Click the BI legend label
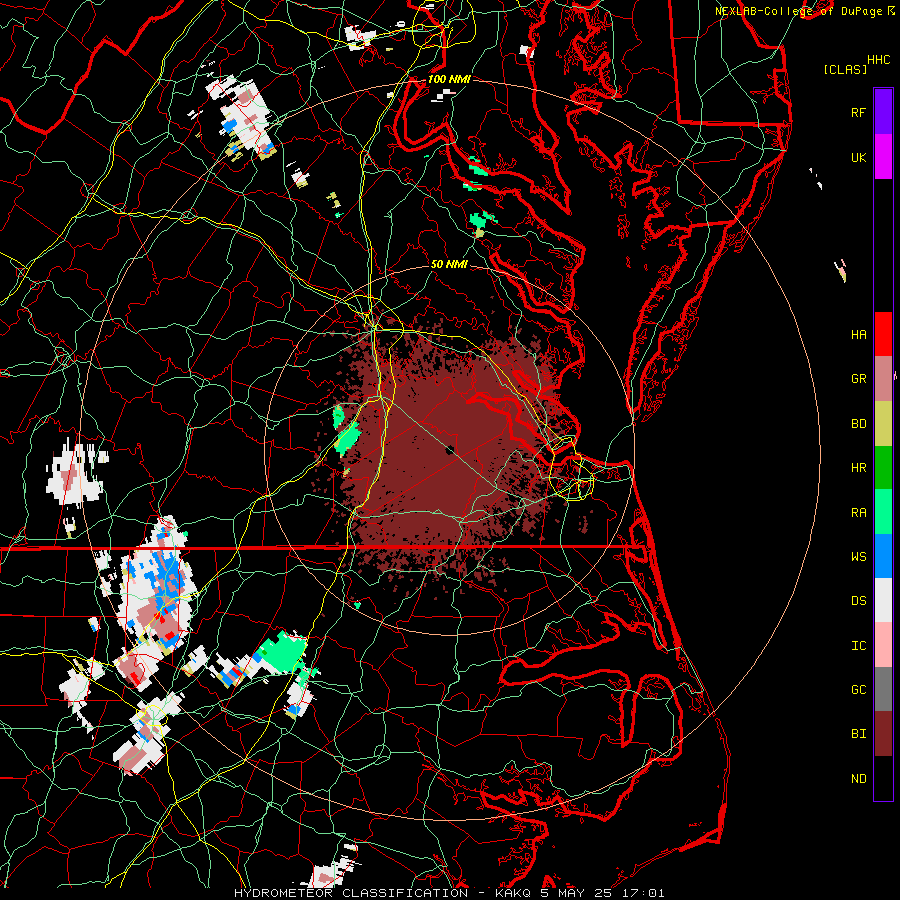Screen dimensions: 900x900 [x=858, y=734]
